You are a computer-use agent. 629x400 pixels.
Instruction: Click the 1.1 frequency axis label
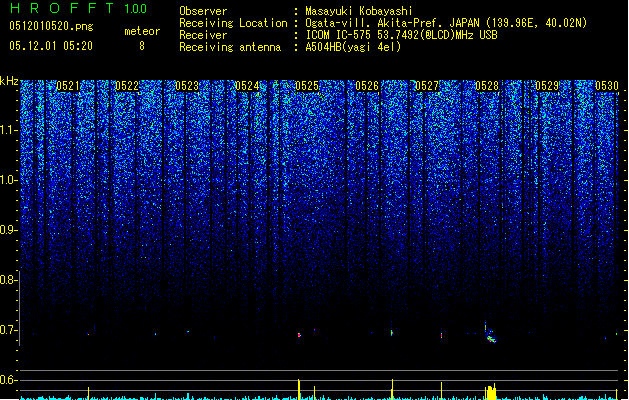[x=8, y=130]
